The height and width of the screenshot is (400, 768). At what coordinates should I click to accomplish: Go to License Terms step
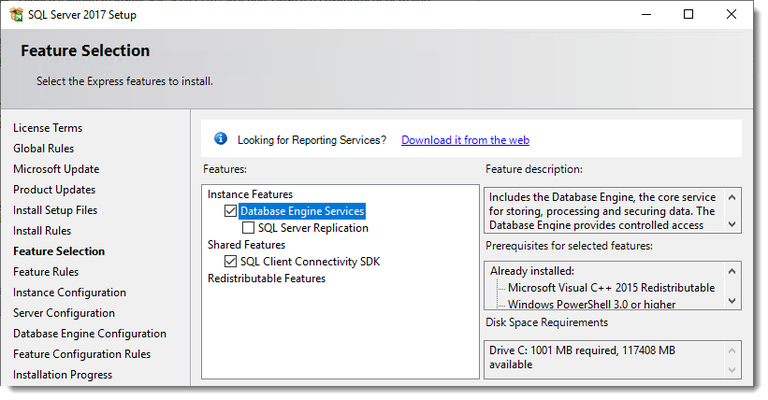[x=48, y=128]
